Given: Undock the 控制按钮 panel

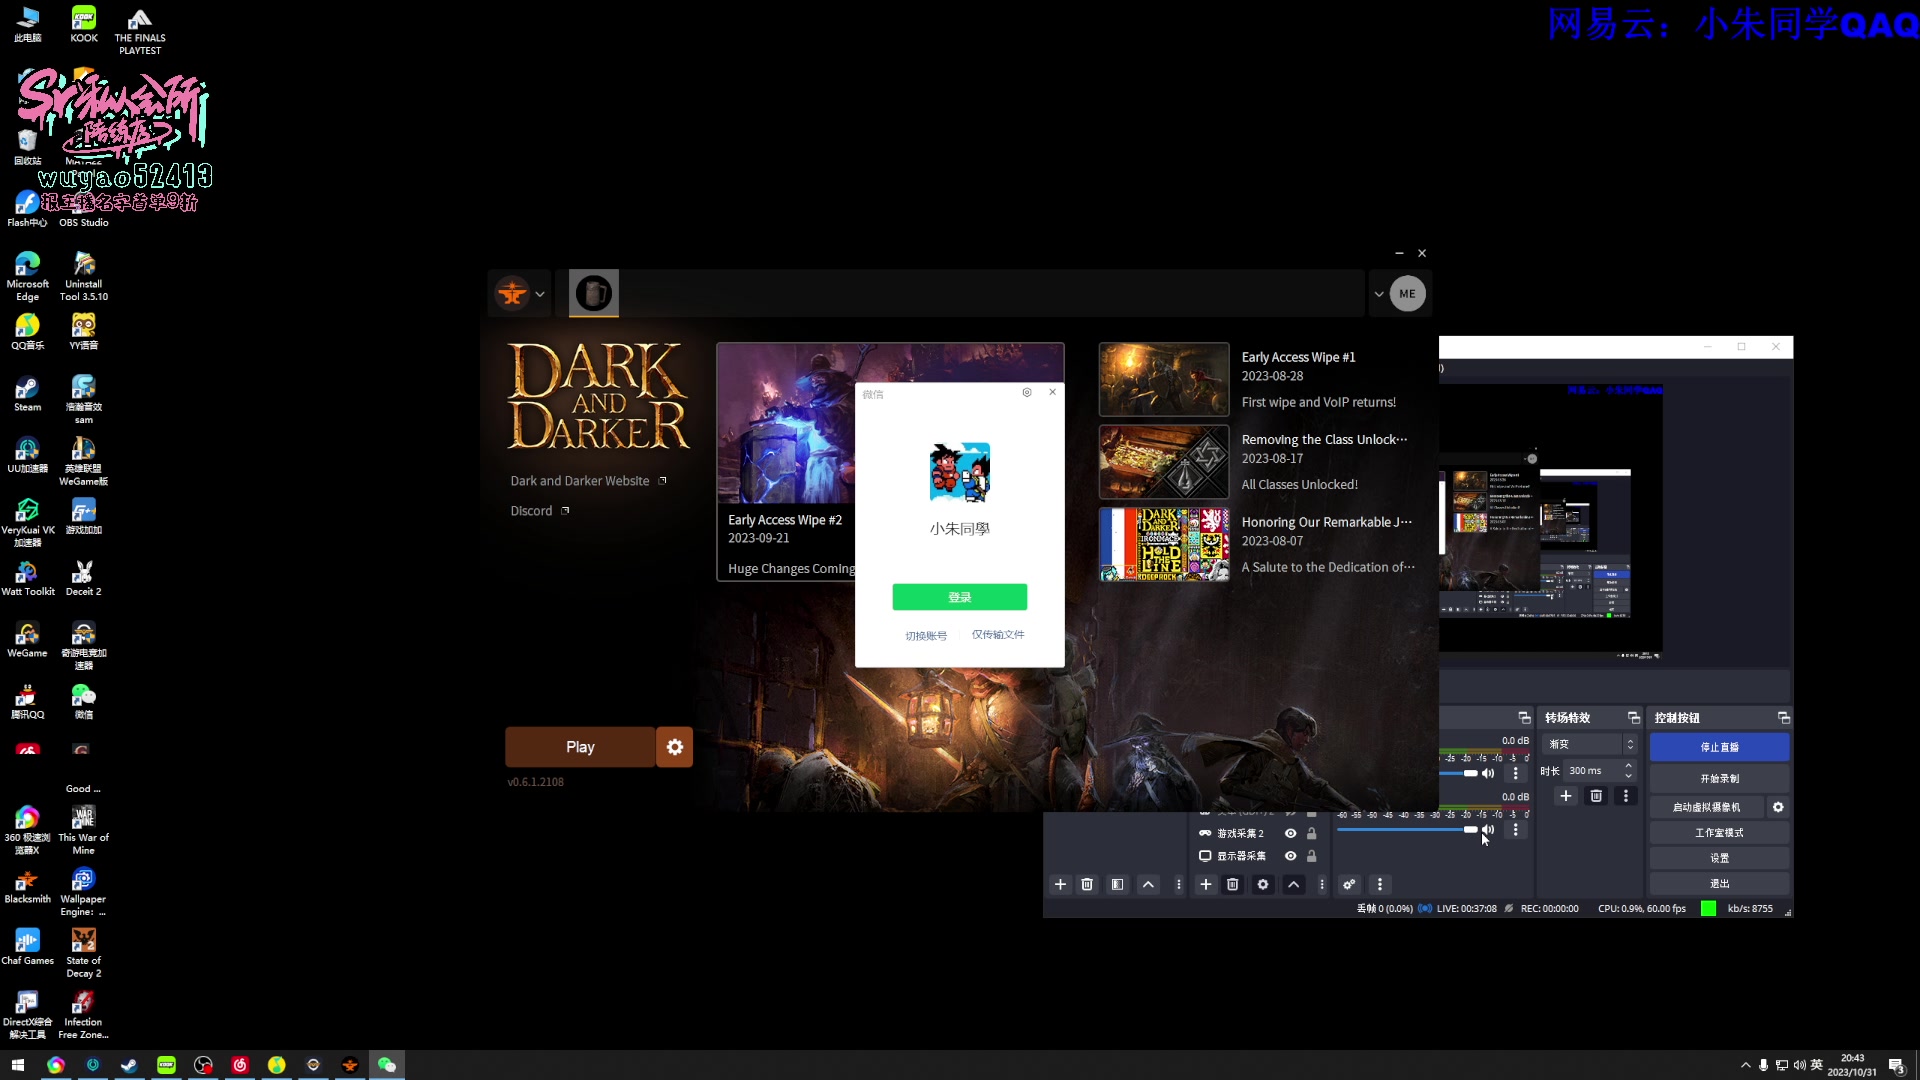Looking at the screenshot, I should click(1783, 718).
